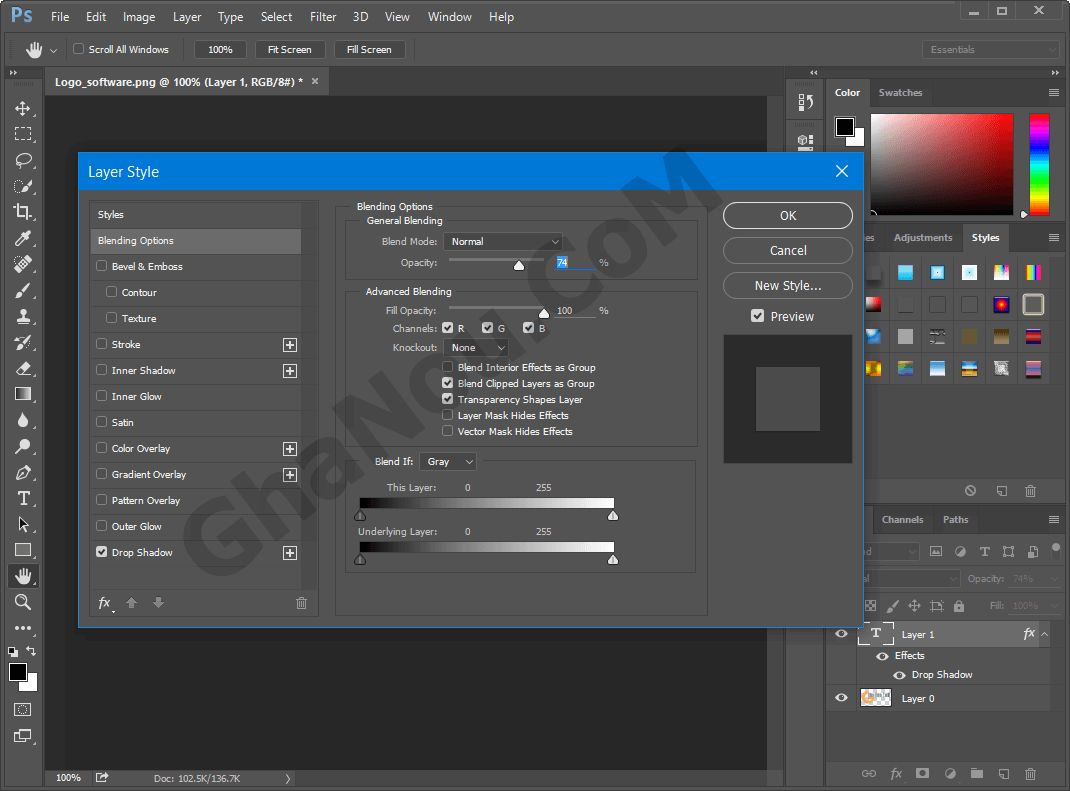1070x791 pixels.
Task: Click the Fill Opacity slider handle
Action: tap(544, 313)
